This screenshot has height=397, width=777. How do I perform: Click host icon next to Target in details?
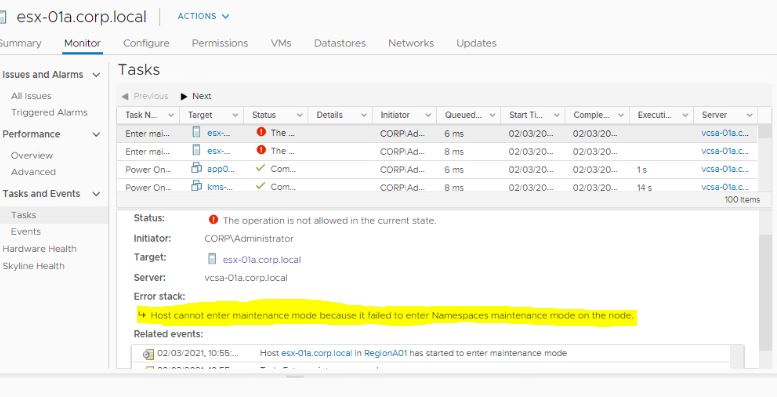coord(212,259)
